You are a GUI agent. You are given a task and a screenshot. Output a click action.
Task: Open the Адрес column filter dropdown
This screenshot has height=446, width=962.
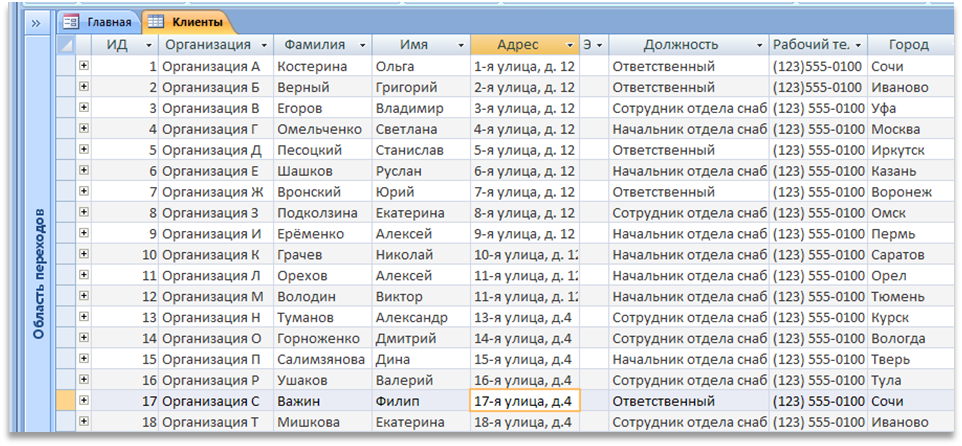pyautogui.click(x=570, y=45)
